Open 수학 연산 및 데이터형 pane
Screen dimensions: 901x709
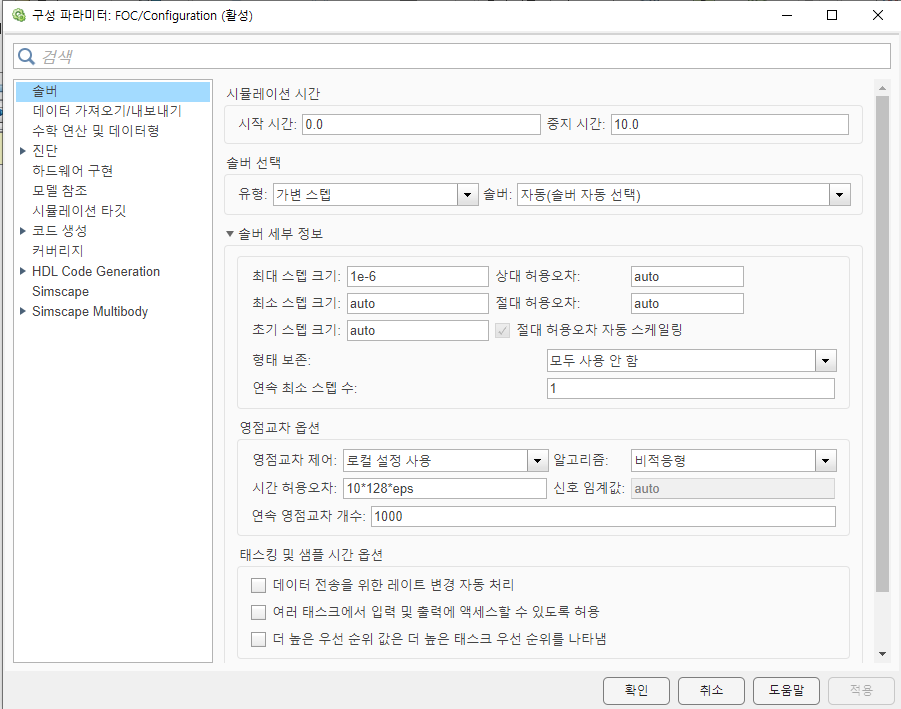coord(95,131)
